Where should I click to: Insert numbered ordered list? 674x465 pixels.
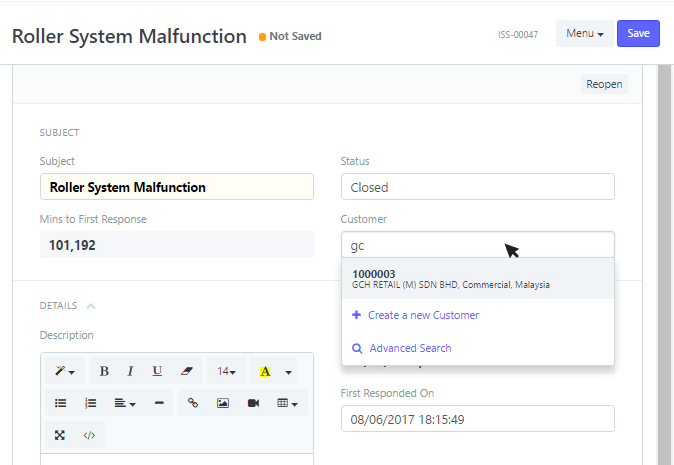(x=90, y=403)
